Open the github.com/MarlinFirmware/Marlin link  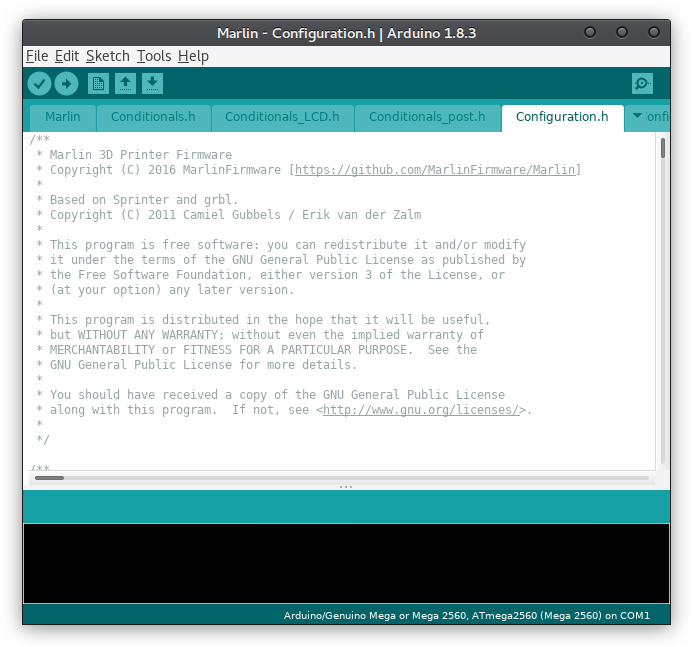(x=435, y=170)
